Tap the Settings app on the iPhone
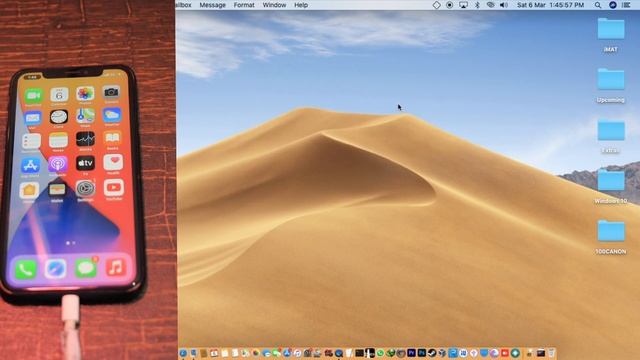Viewport: 640px width, 360px height. click(x=85, y=189)
